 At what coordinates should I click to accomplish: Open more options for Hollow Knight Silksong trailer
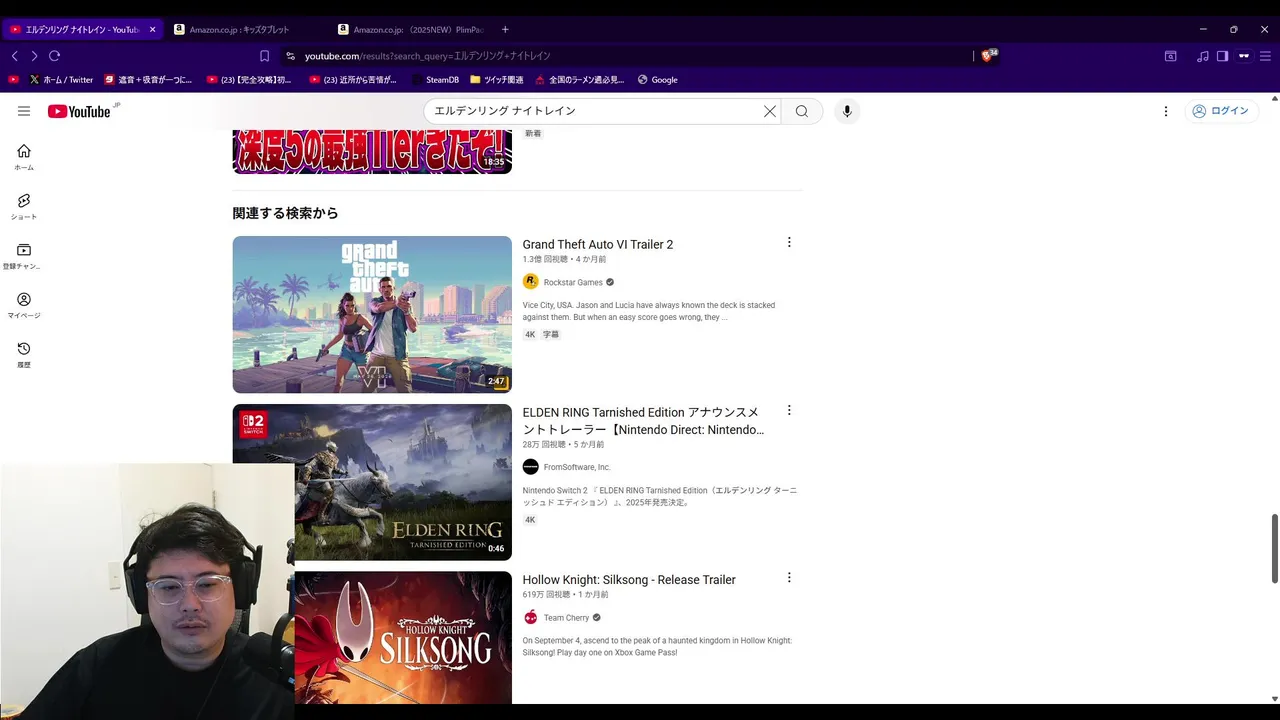(x=789, y=577)
